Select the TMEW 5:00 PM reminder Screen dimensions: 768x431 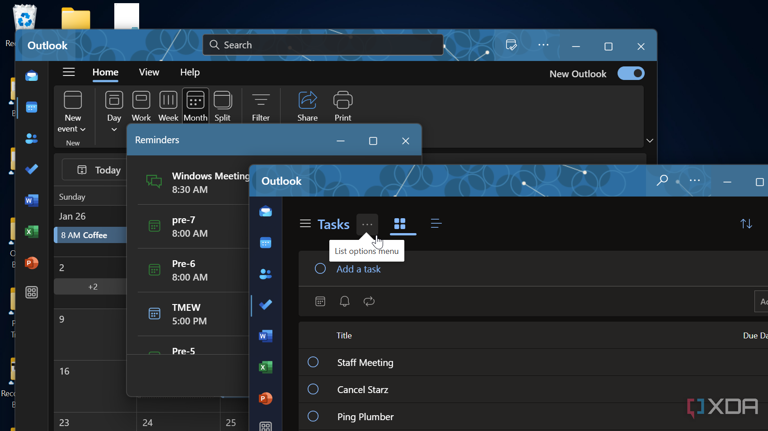coord(193,314)
